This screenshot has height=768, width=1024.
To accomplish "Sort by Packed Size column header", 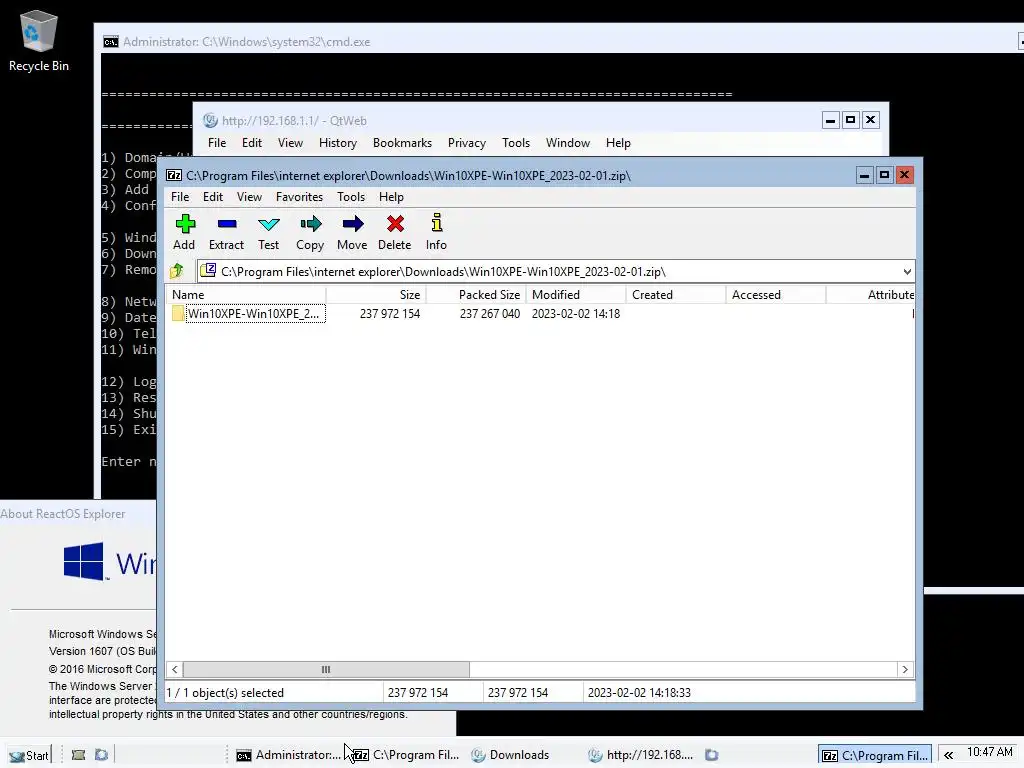I will pyautogui.click(x=476, y=295).
